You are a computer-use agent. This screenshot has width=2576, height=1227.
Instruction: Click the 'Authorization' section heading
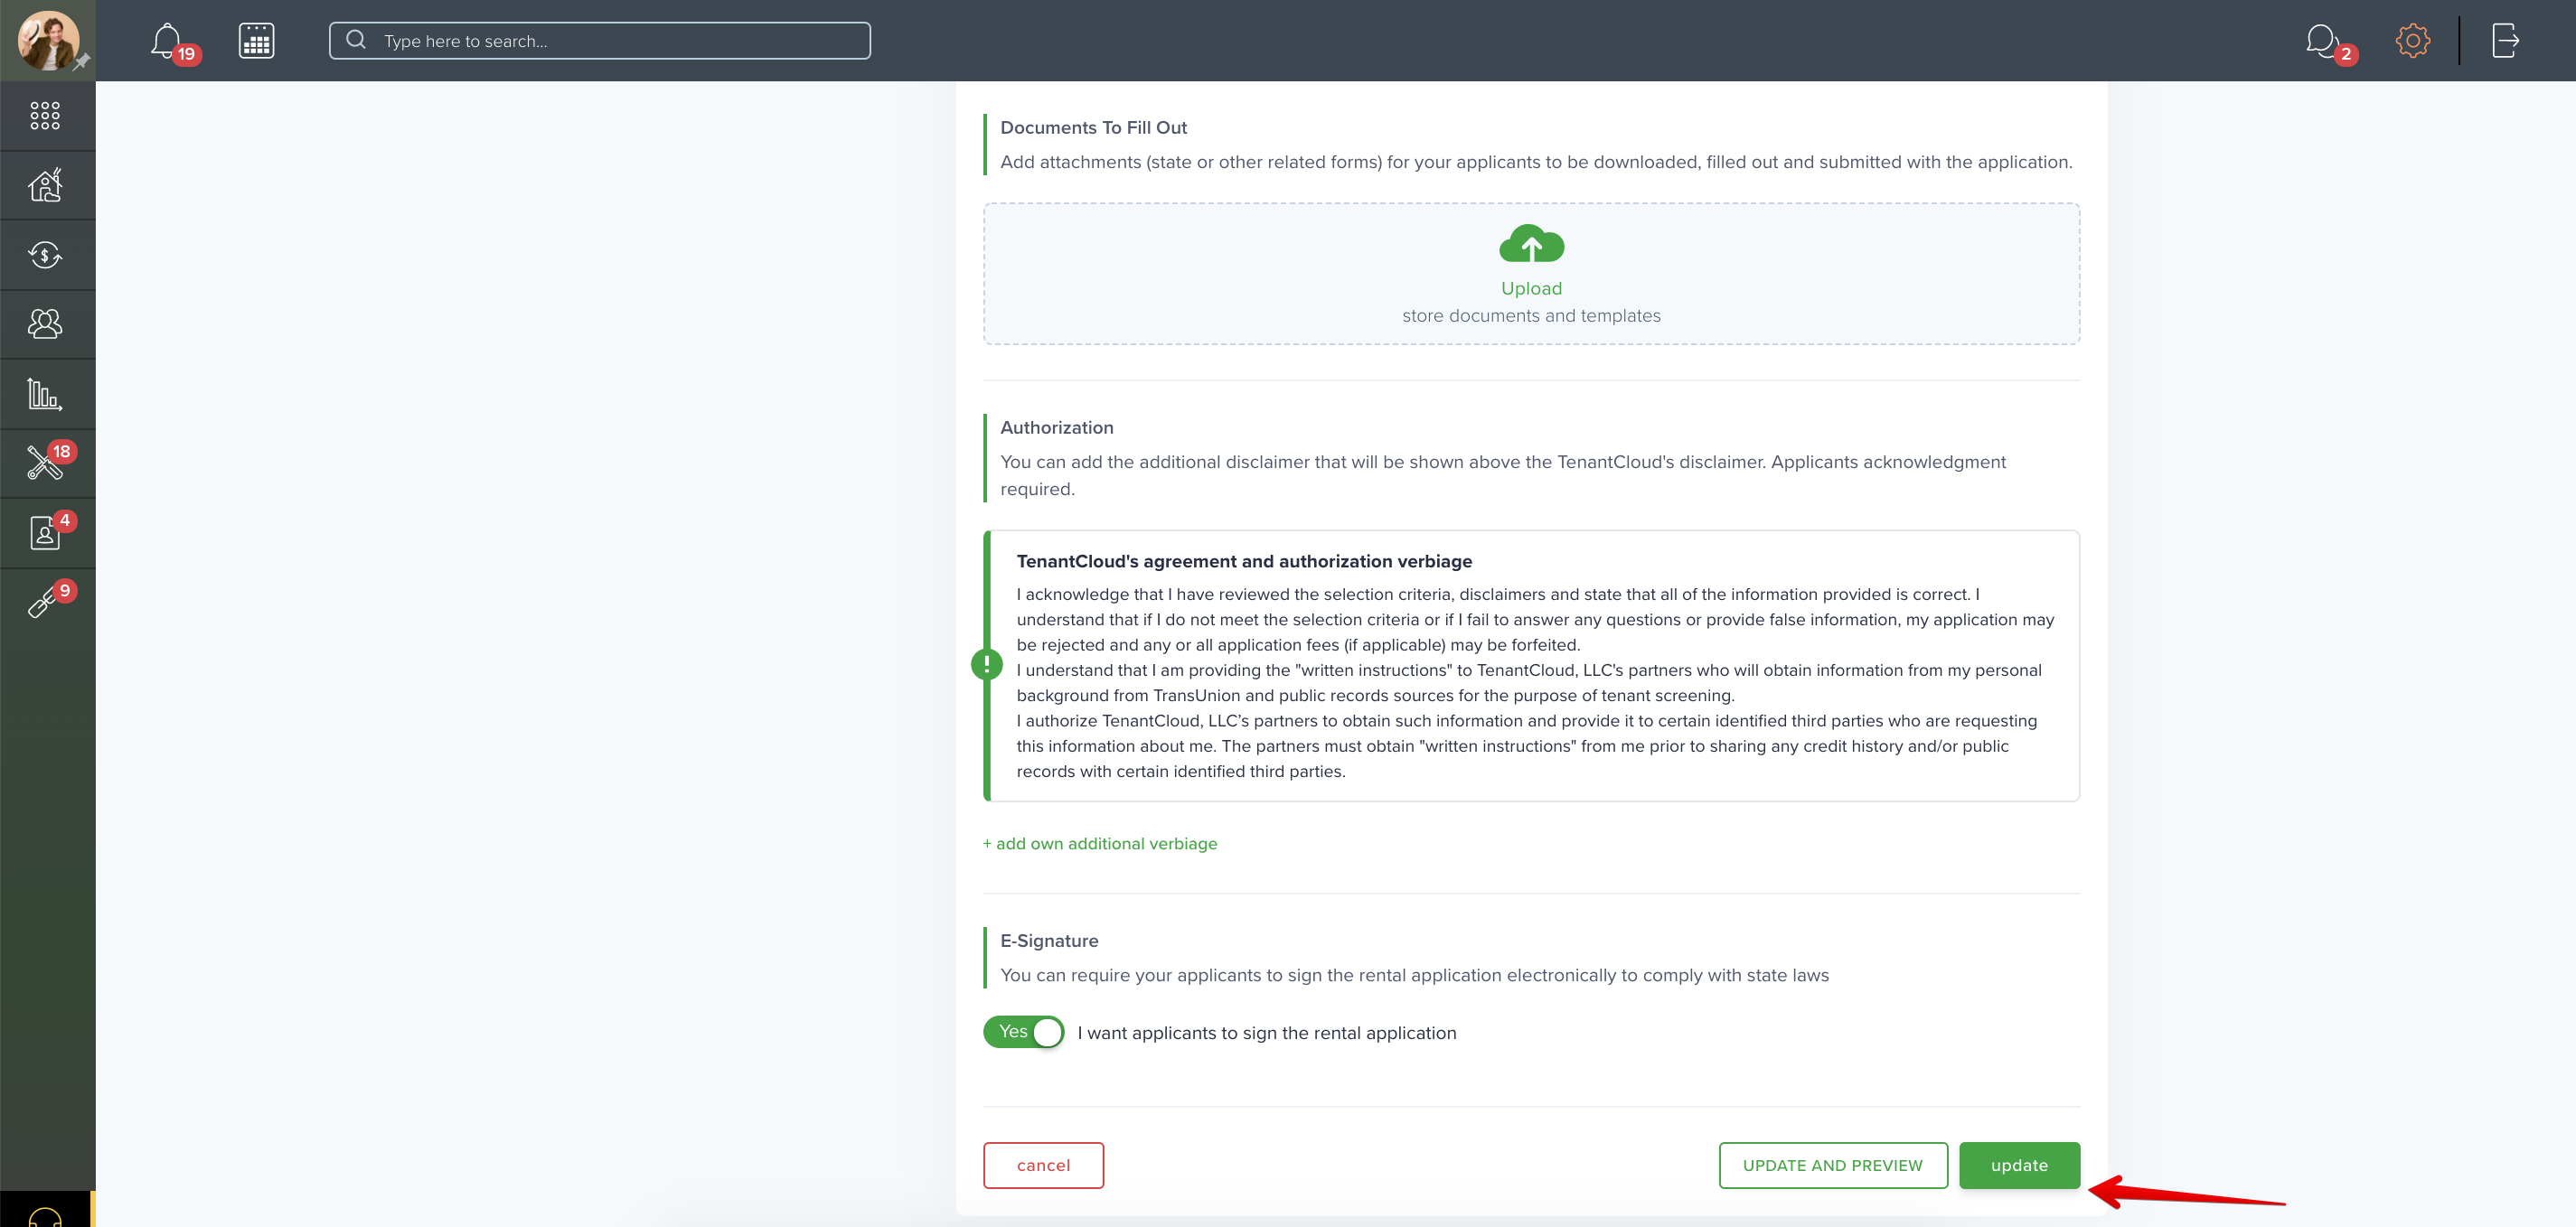[1057, 428]
